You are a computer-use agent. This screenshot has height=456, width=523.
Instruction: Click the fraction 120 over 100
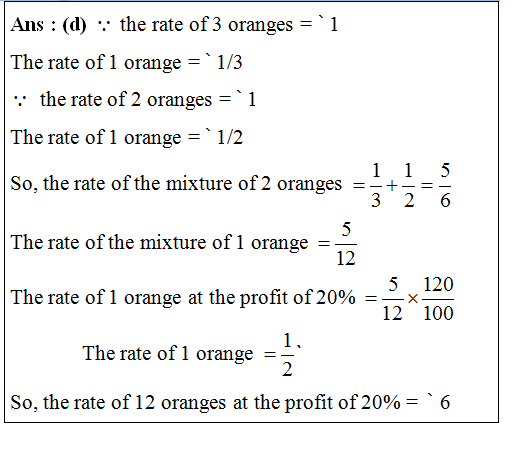point(438,299)
